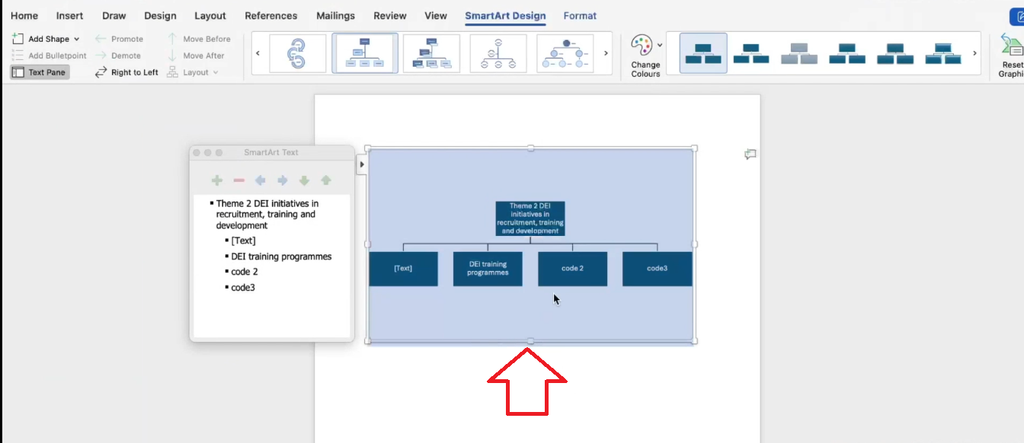Toggle Right to Left direction
The height and width of the screenshot is (443, 1024).
(x=127, y=72)
